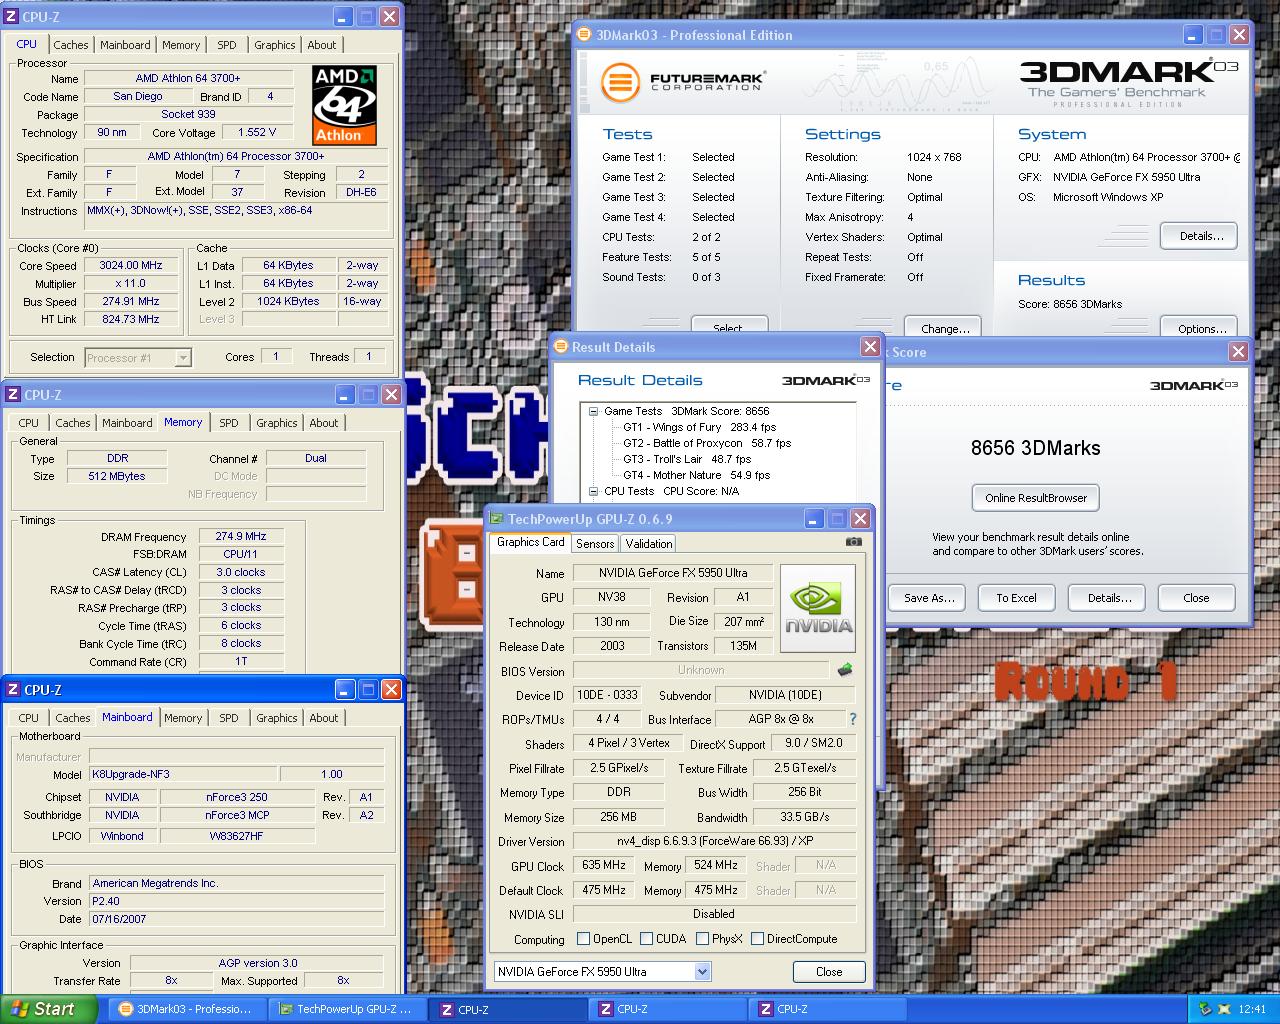Toggle the DirectCompute checkbox
Screen dimensions: 1280x1024
tap(758, 939)
